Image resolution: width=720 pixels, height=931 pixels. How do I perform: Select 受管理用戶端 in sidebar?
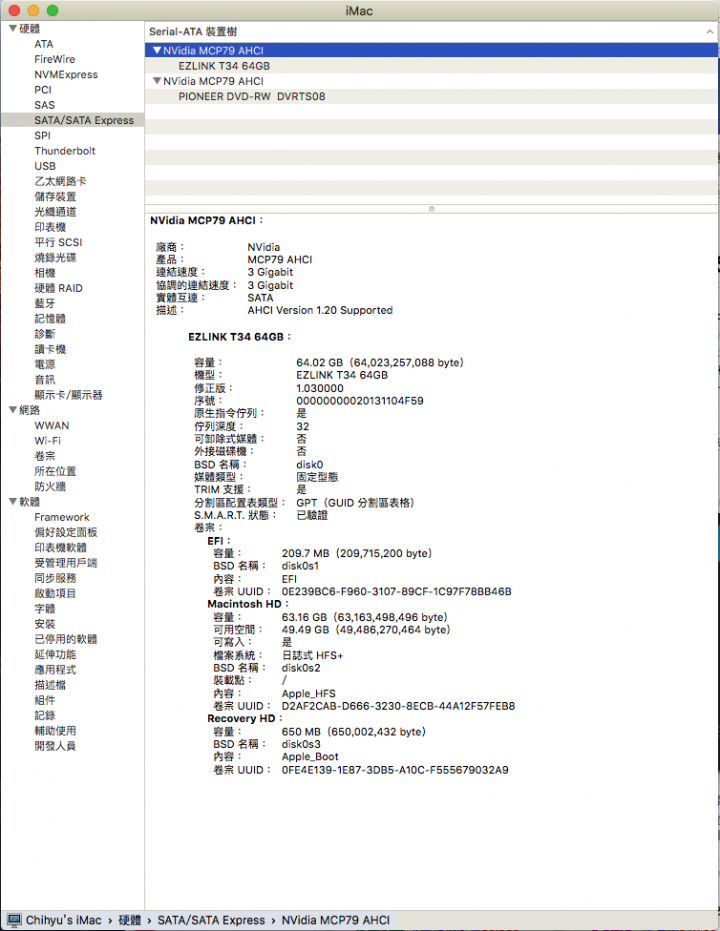click(x=66, y=563)
